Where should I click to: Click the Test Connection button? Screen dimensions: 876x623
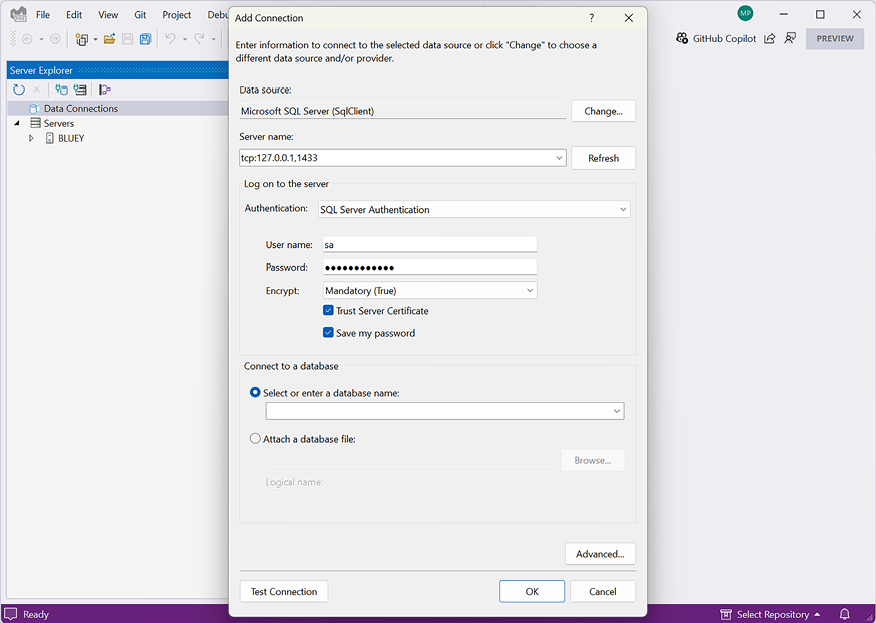tap(283, 591)
